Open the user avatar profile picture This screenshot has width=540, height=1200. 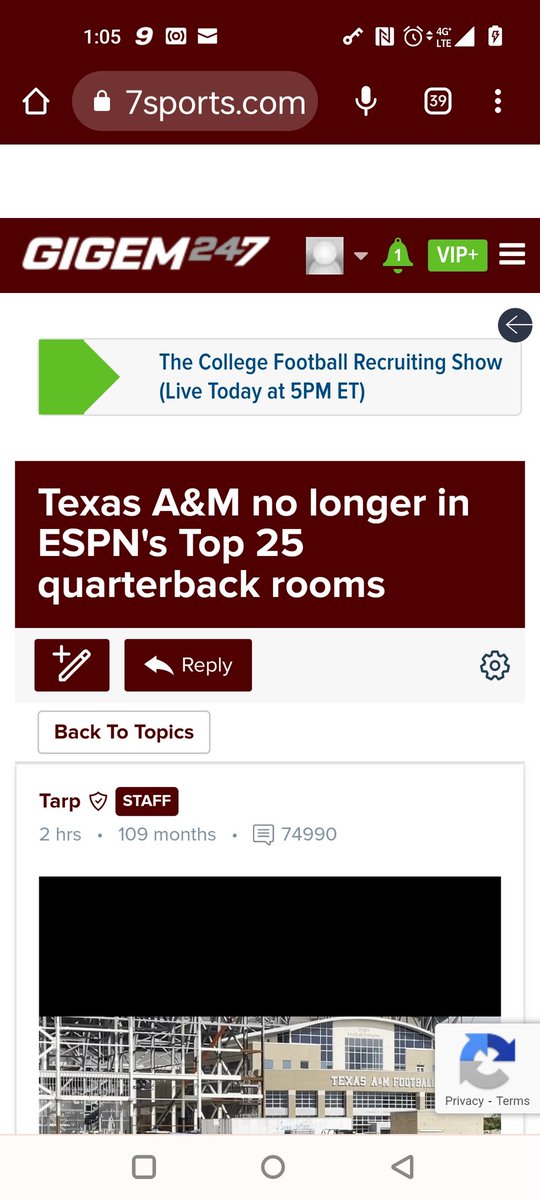(324, 256)
